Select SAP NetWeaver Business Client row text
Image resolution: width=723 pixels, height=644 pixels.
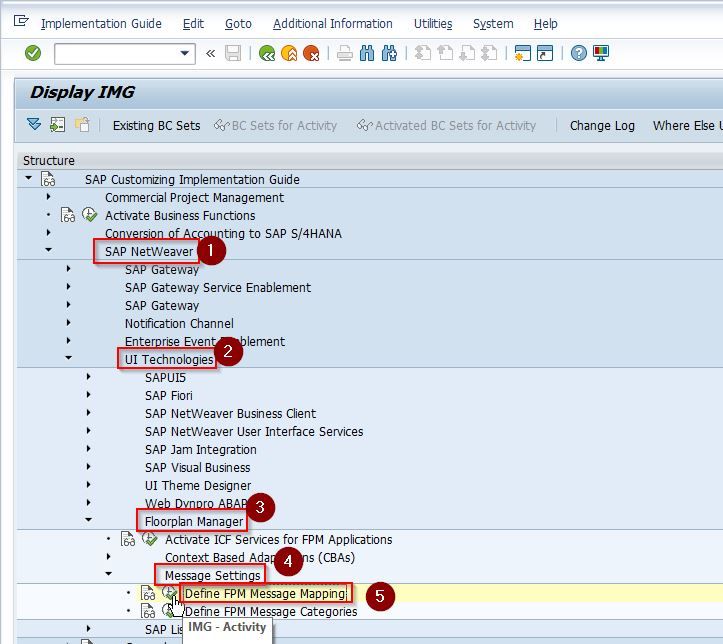coord(231,414)
